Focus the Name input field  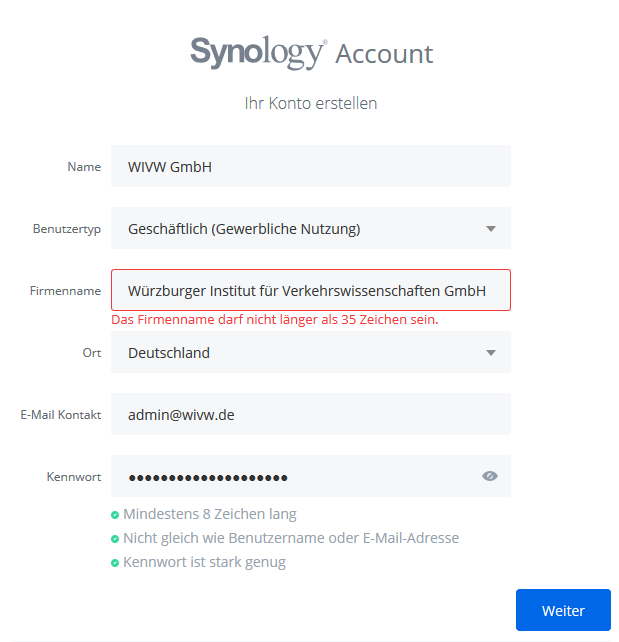(x=310, y=167)
